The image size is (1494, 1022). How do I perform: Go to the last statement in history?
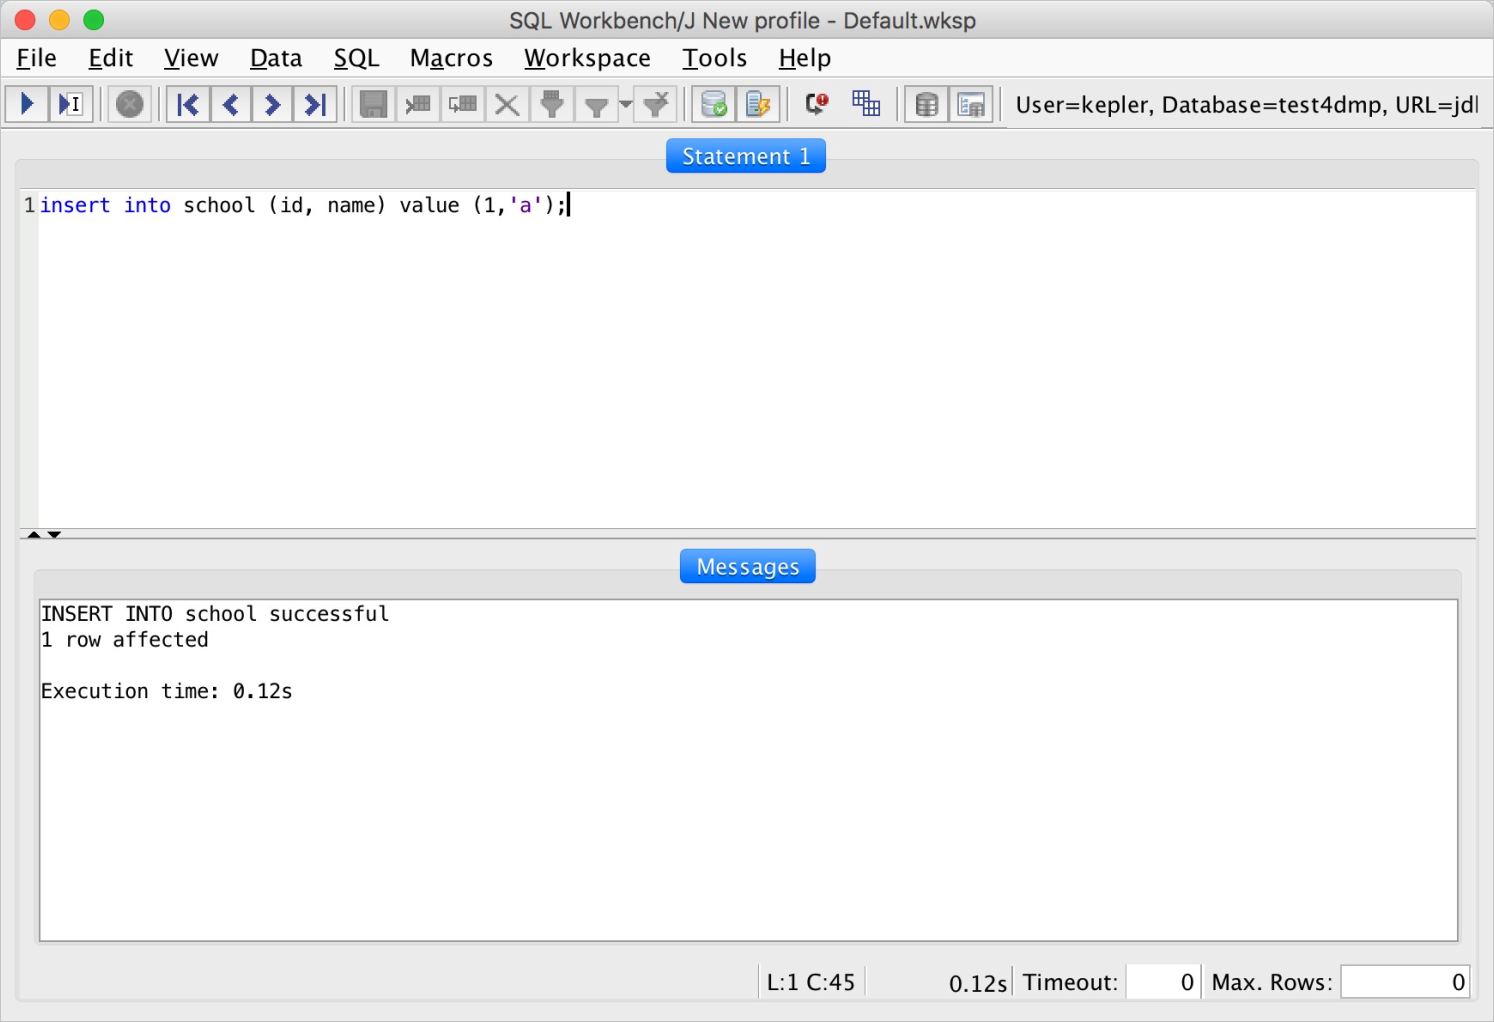pos(315,104)
